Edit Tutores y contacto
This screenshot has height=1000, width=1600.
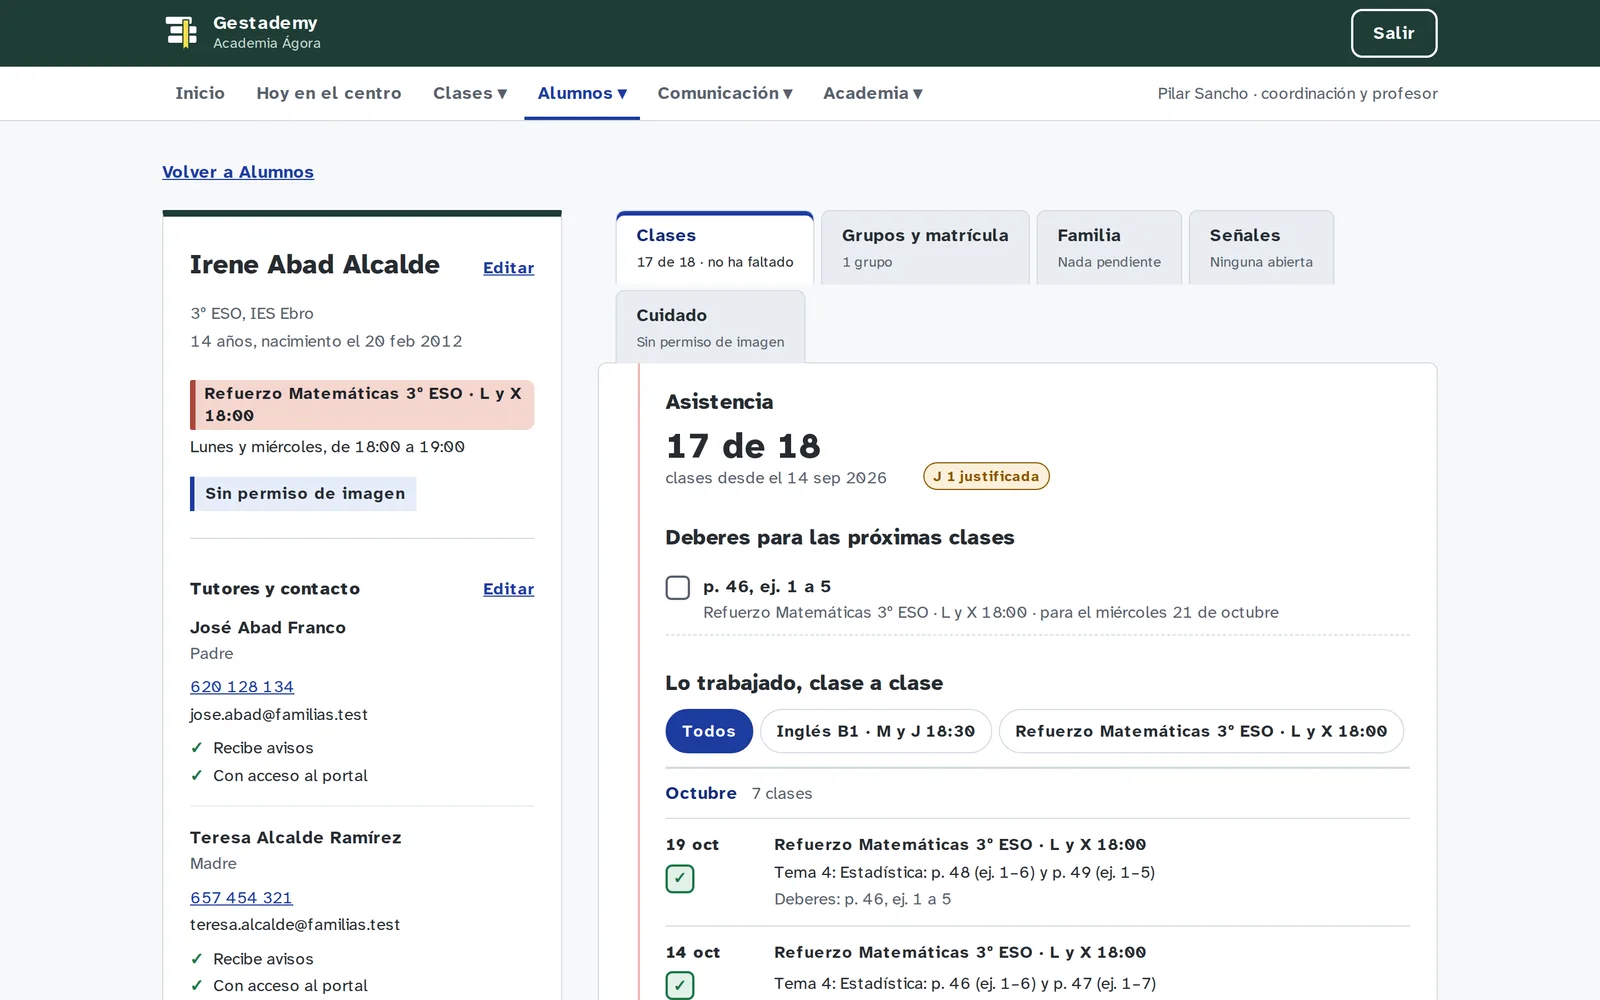(508, 589)
